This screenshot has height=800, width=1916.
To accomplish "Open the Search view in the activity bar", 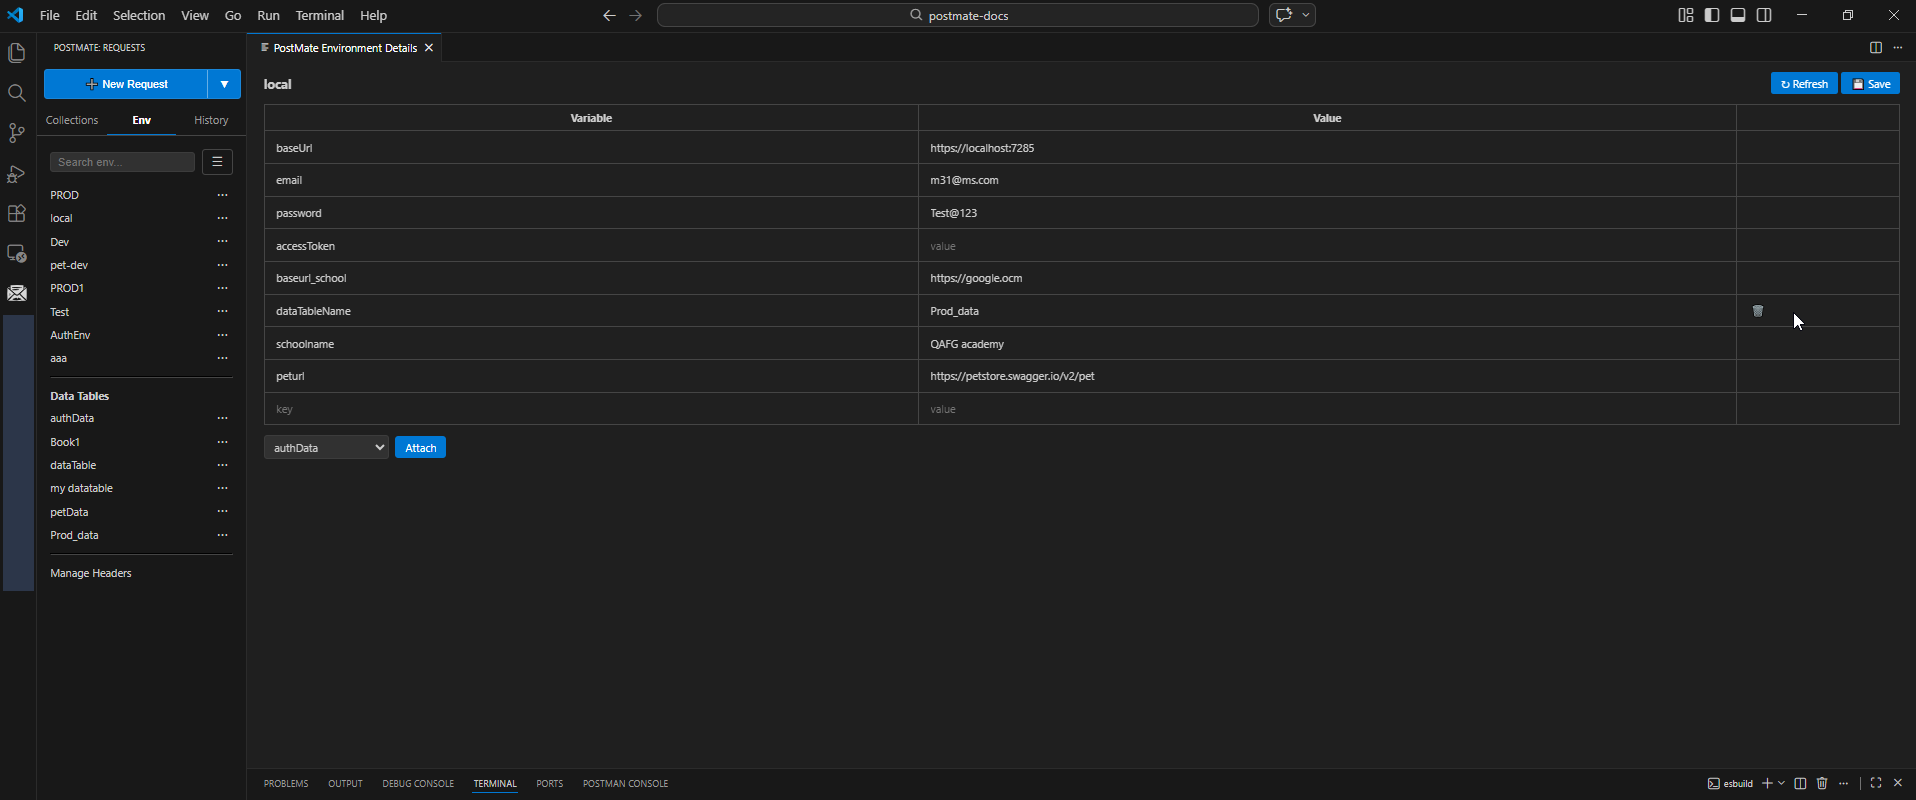I will tap(17, 93).
